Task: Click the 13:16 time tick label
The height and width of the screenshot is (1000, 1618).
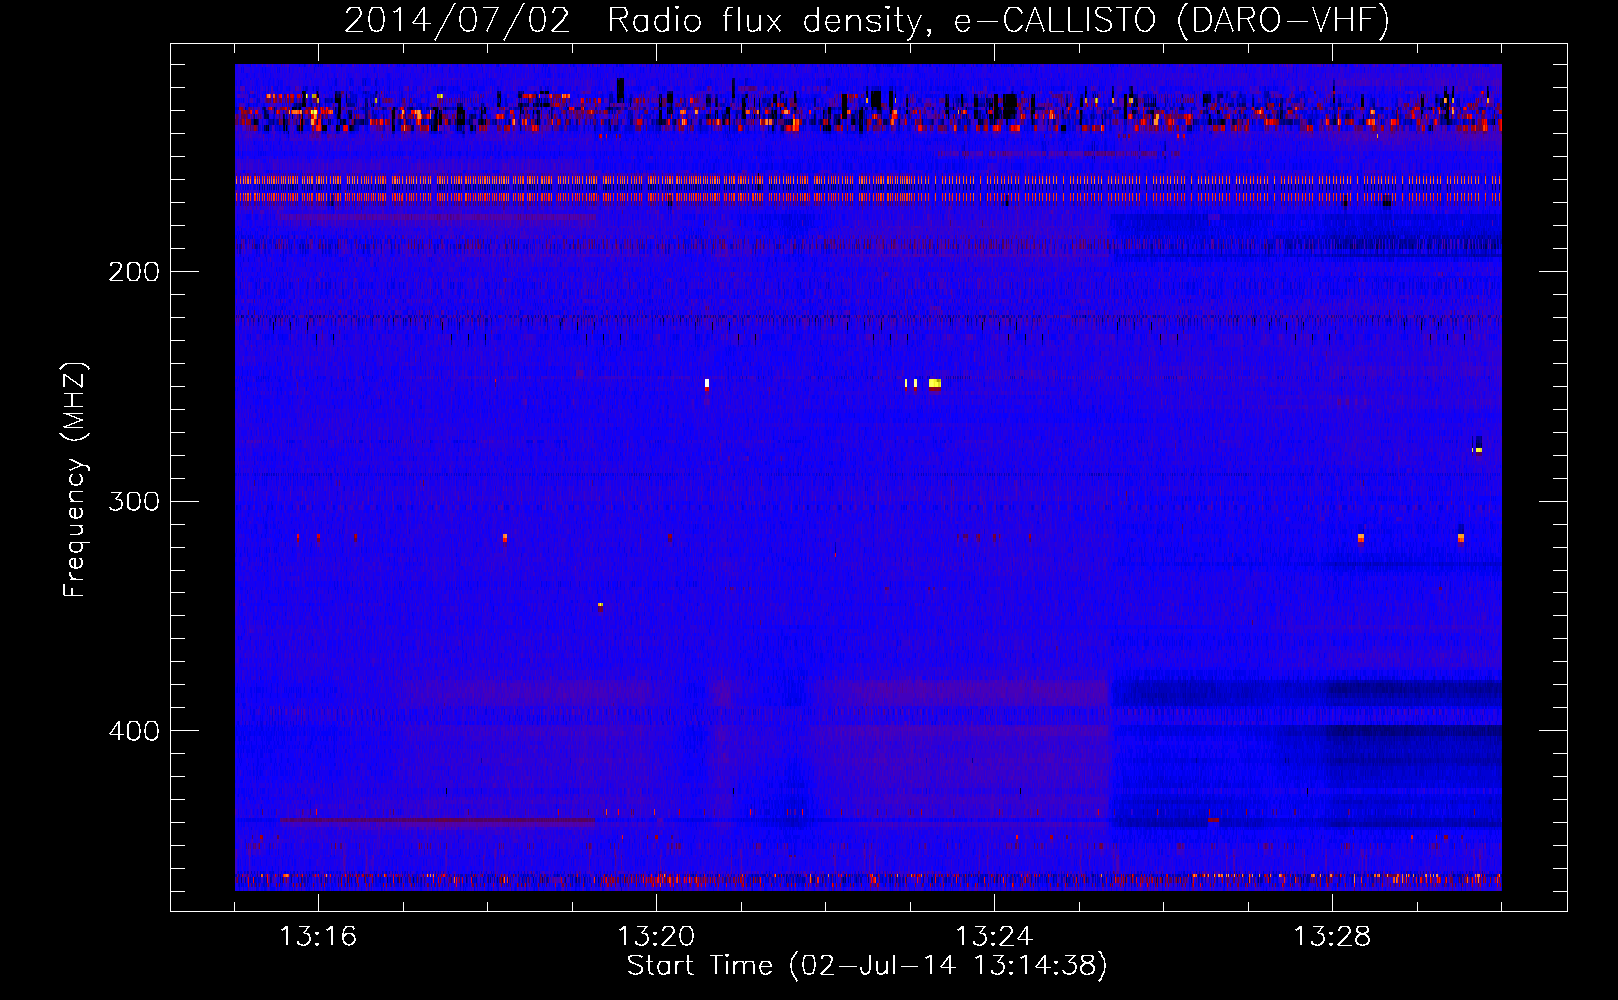Action: 318,936
